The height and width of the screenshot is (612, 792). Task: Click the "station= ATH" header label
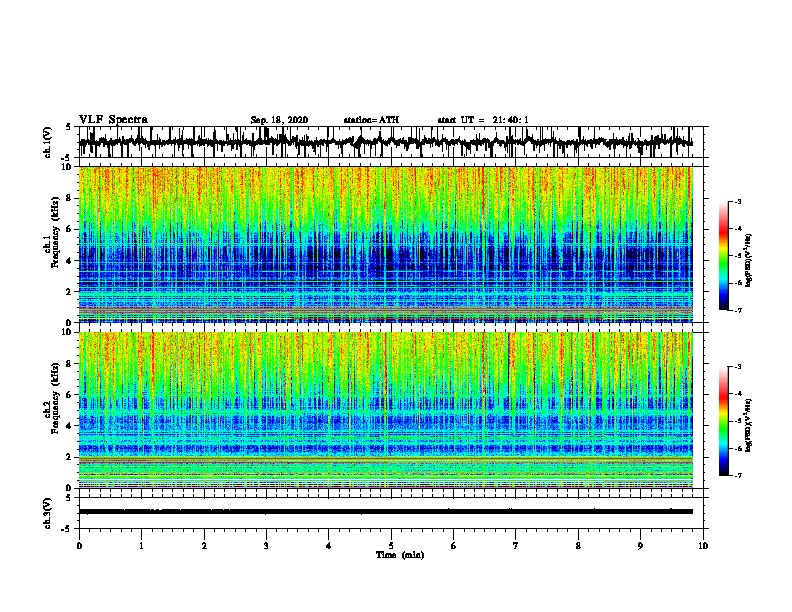tap(371, 120)
